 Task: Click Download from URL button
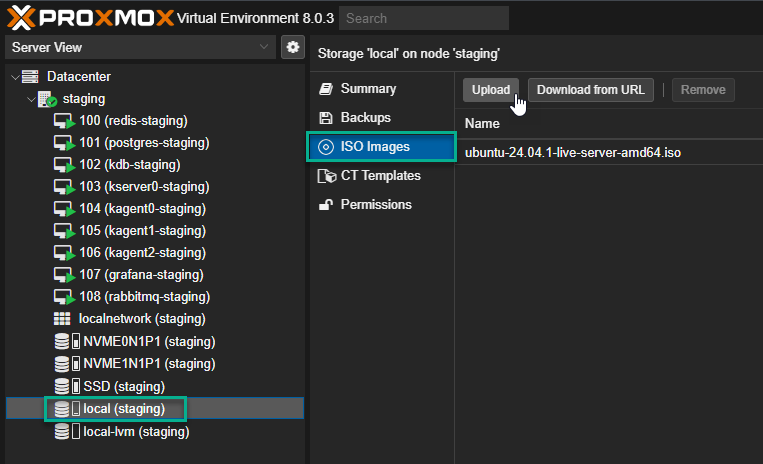tap(590, 90)
